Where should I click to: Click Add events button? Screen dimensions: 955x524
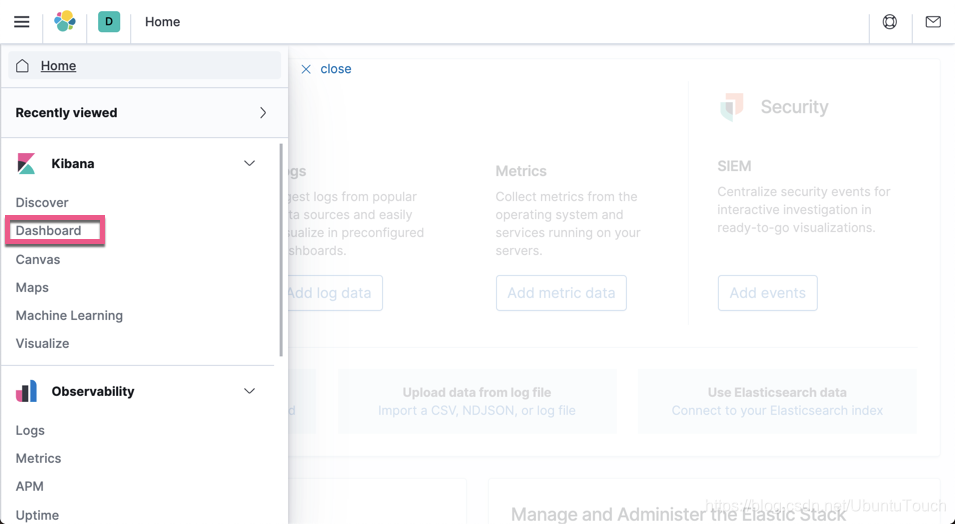coord(767,293)
